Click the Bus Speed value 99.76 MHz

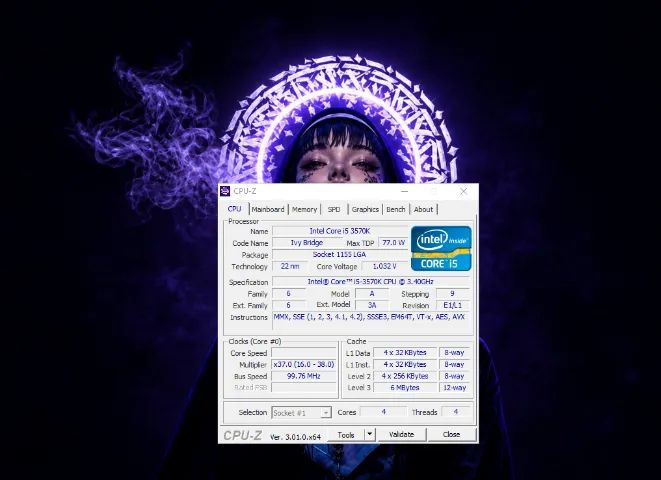click(x=304, y=376)
